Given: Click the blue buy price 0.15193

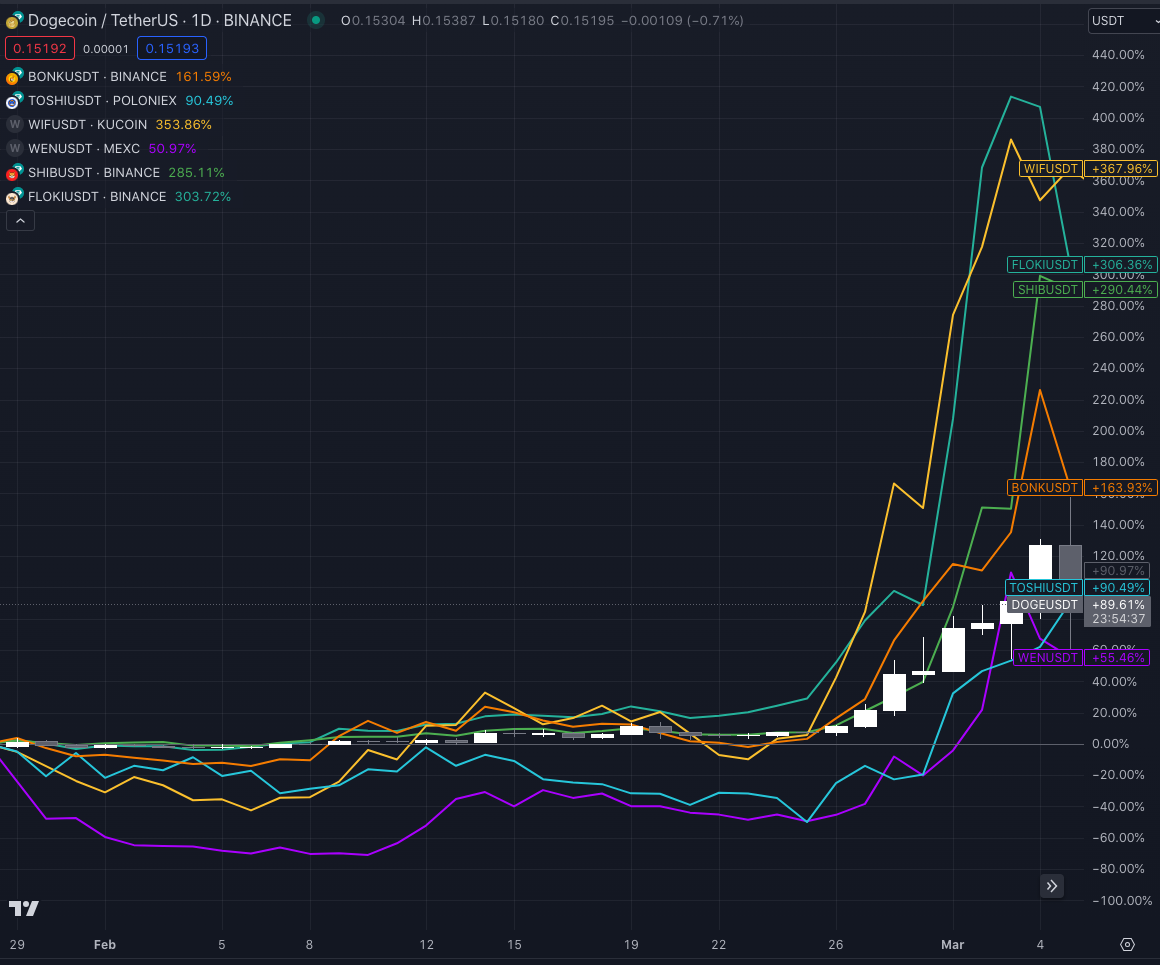Looking at the screenshot, I should pos(172,48).
